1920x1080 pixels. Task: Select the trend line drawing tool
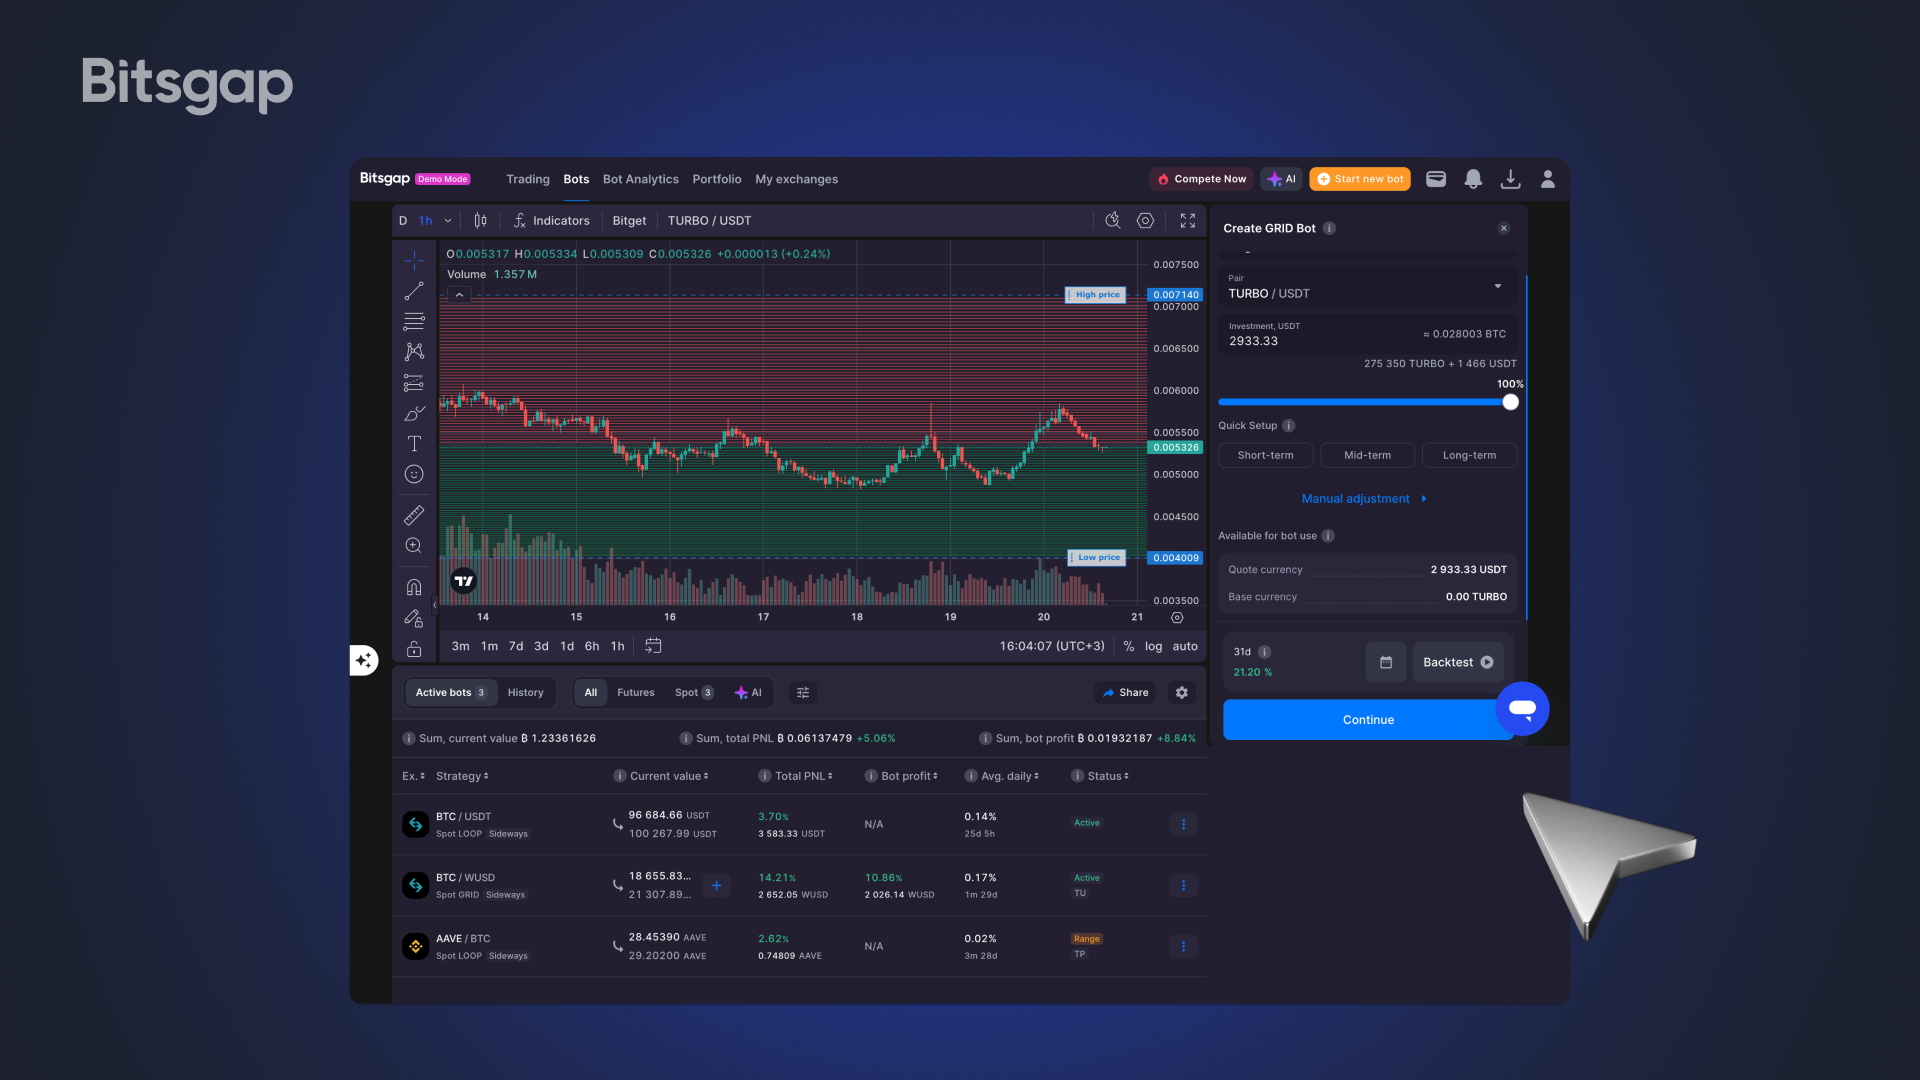coord(414,291)
